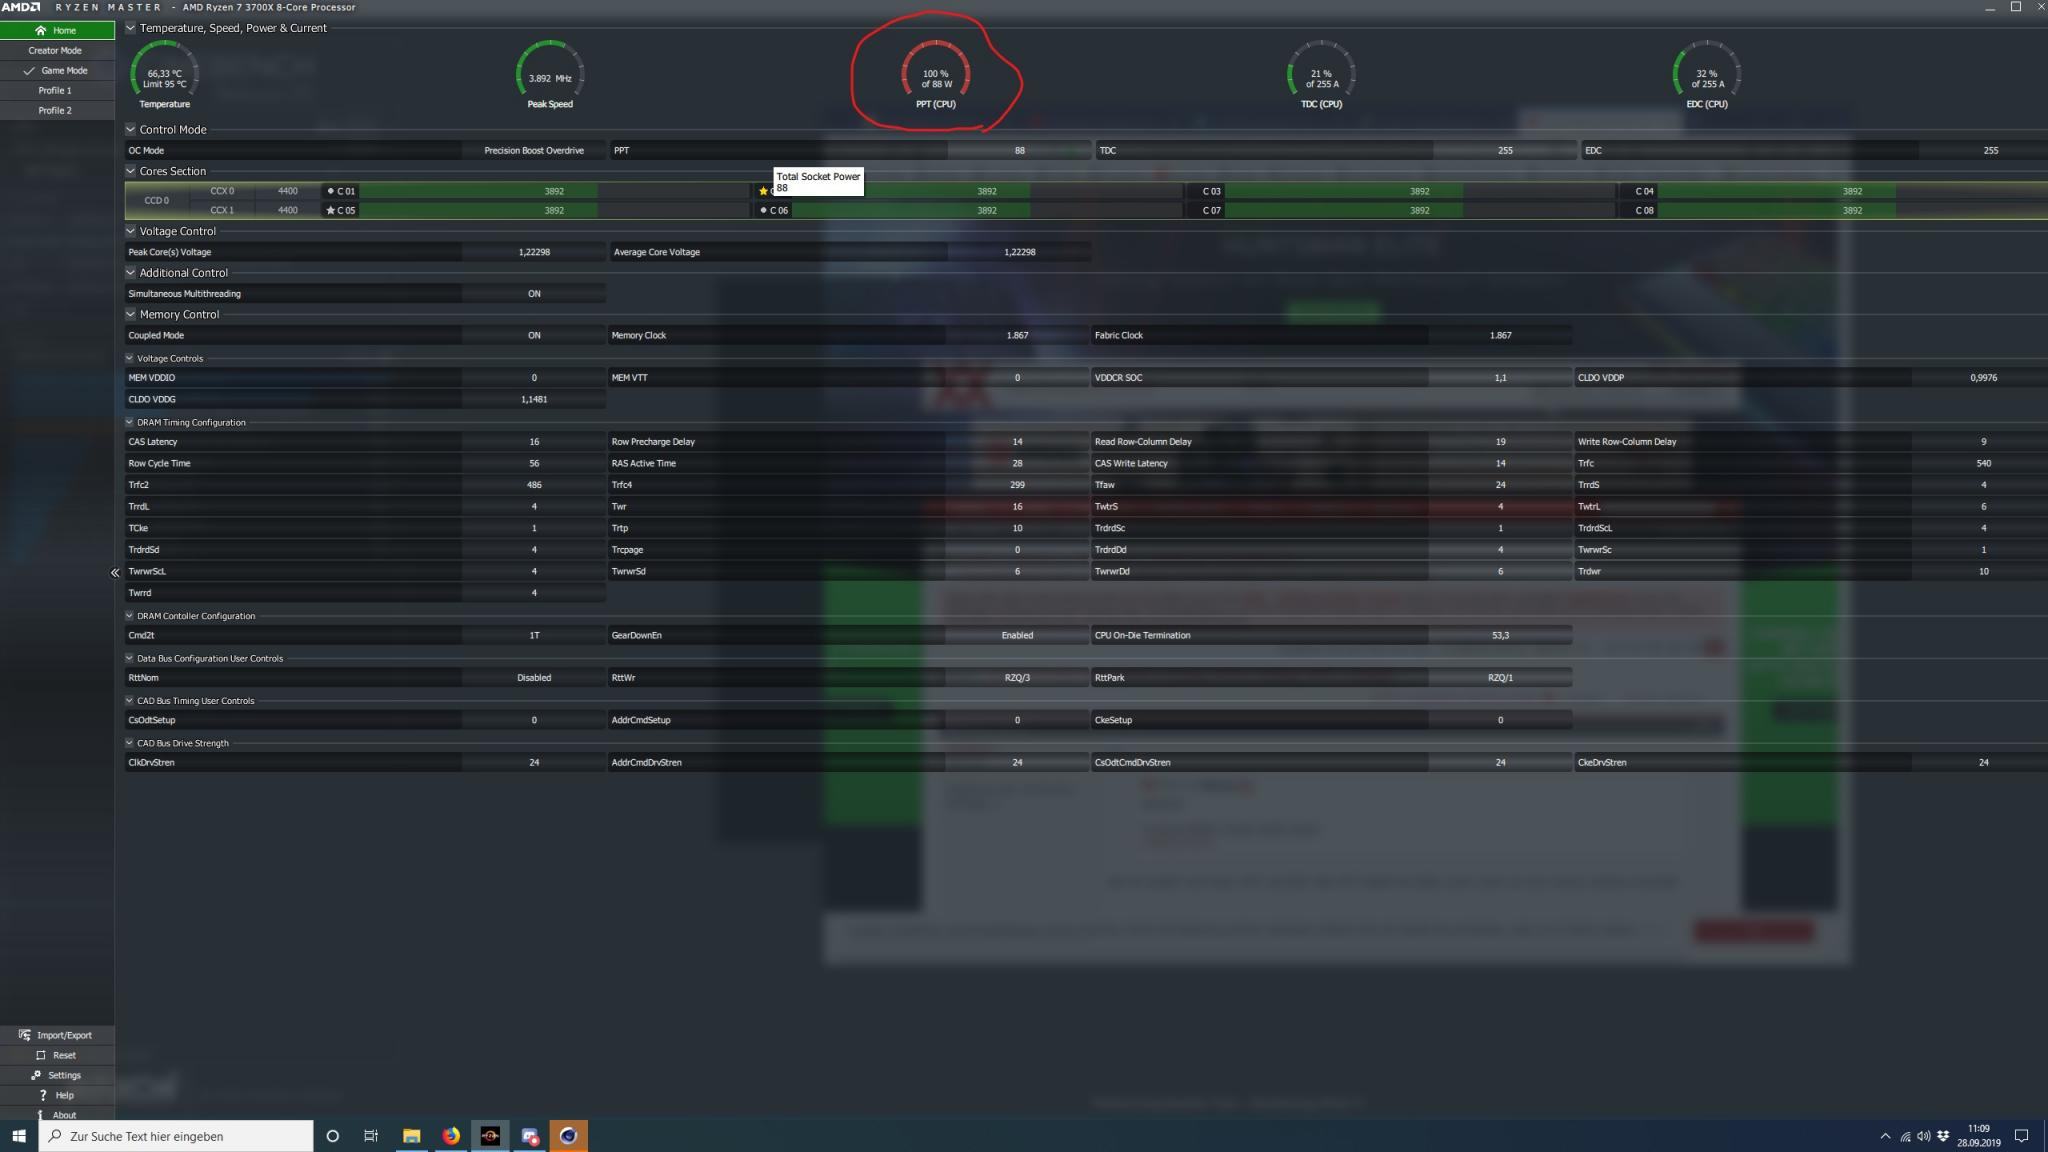The height and width of the screenshot is (1152, 2048).
Task: Click the TDC value 255 field
Action: click(1505, 150)
